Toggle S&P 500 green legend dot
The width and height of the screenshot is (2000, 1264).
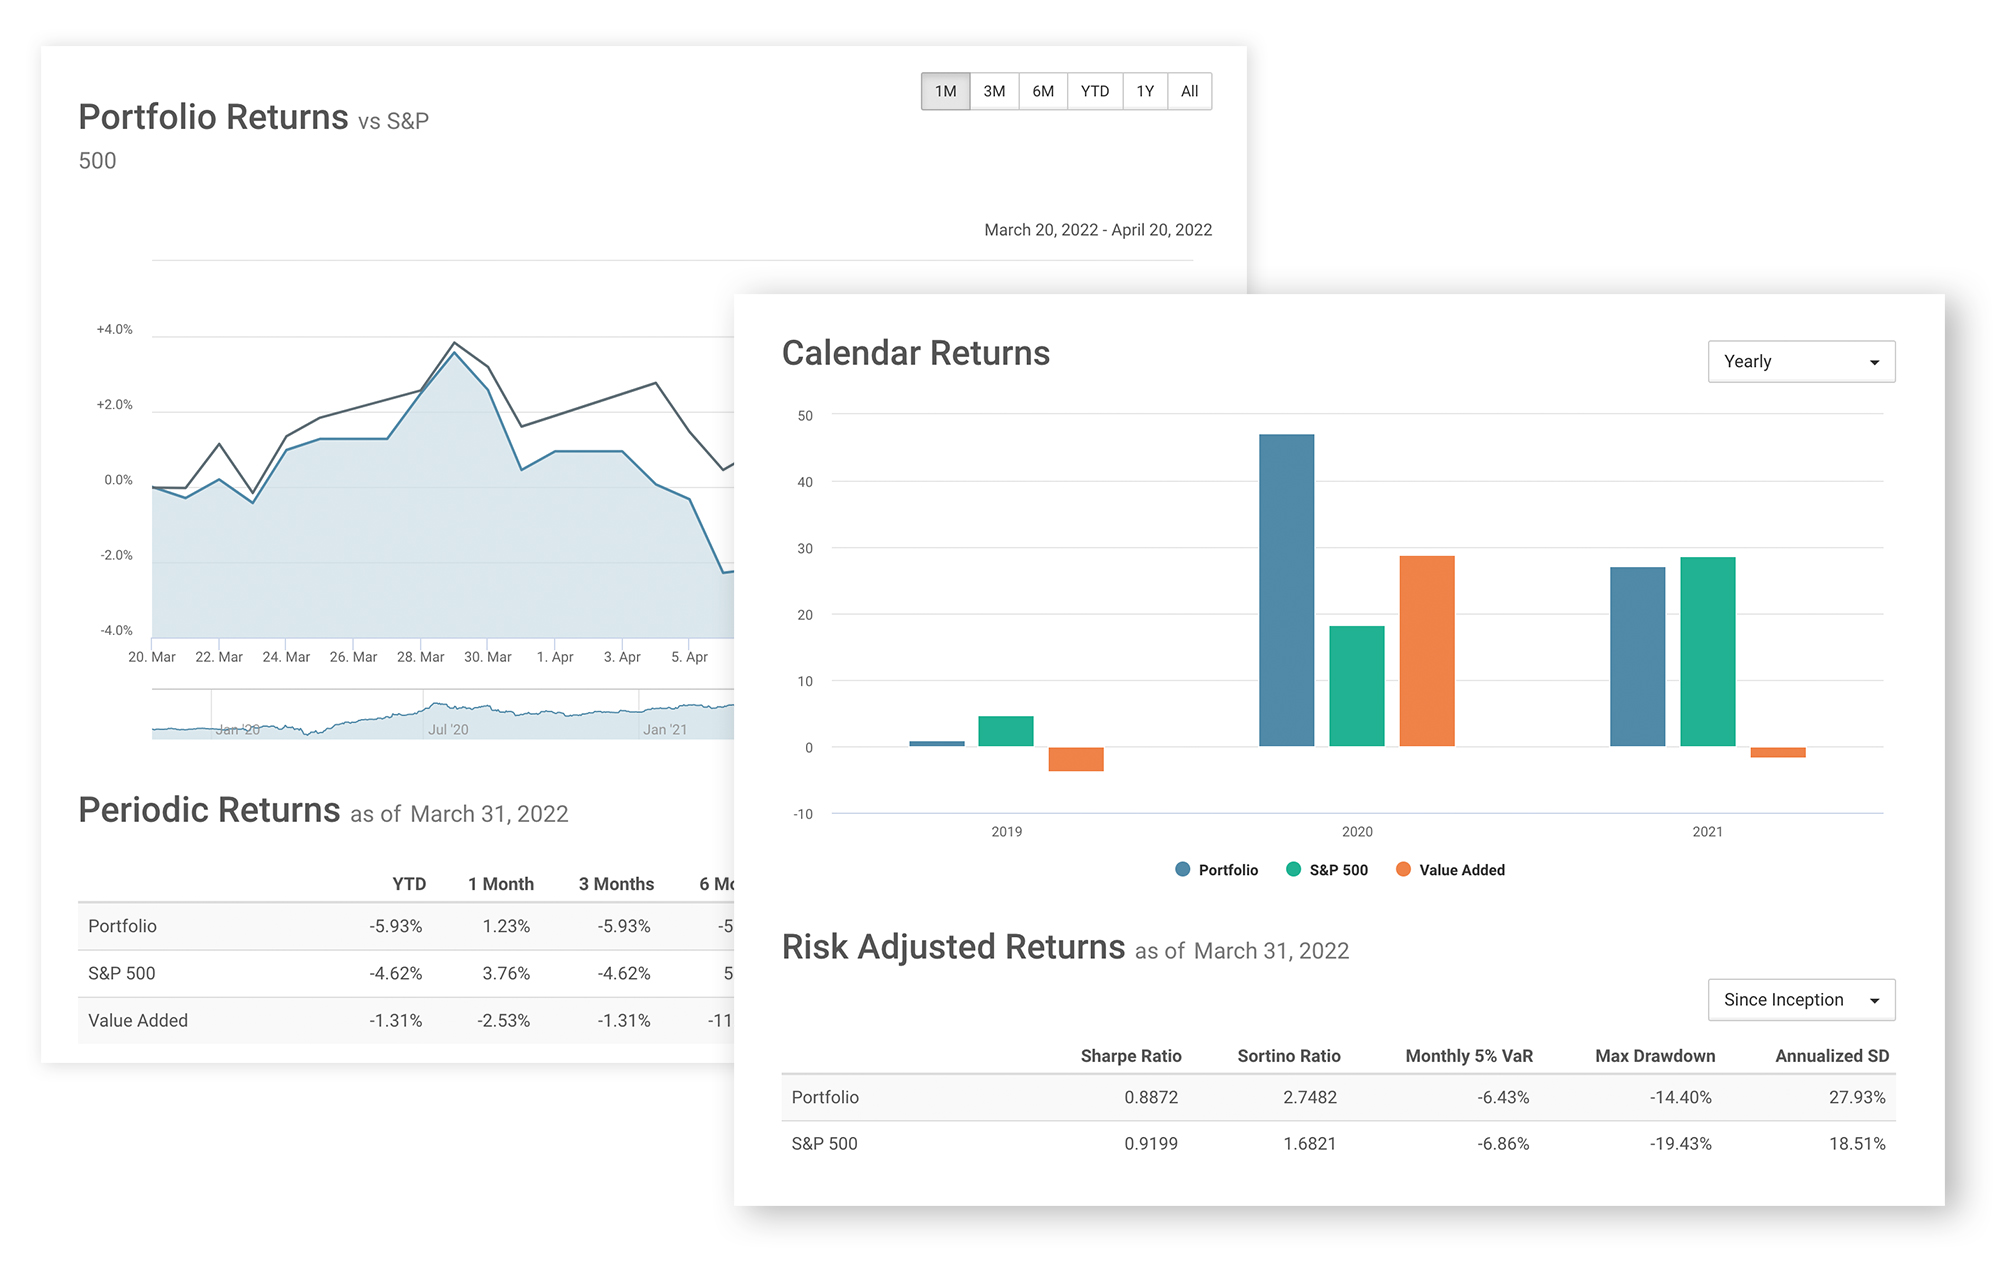(1293, 870)
